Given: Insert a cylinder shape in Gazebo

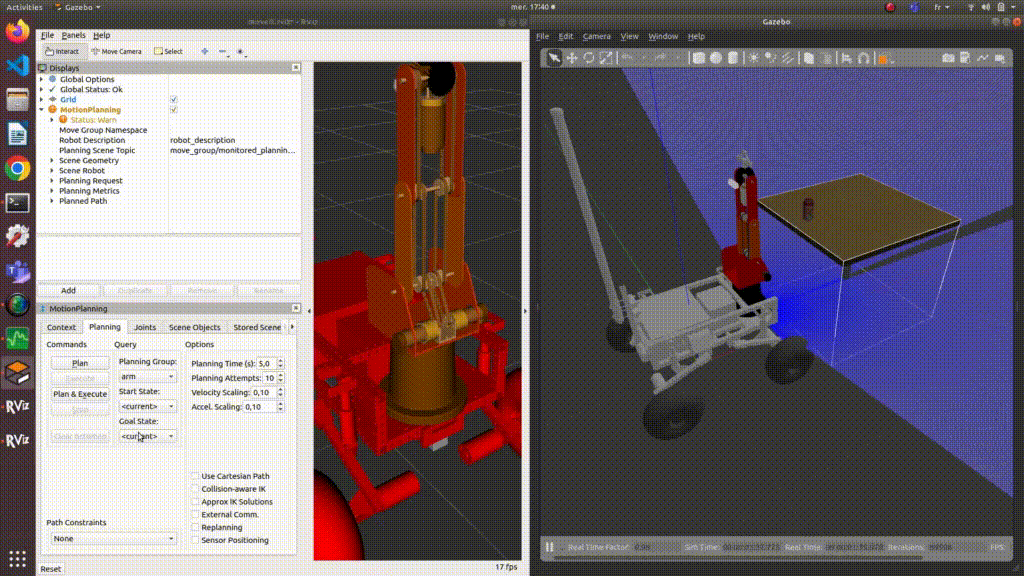Looking at the screenshot, I should (x=733, y=58).
